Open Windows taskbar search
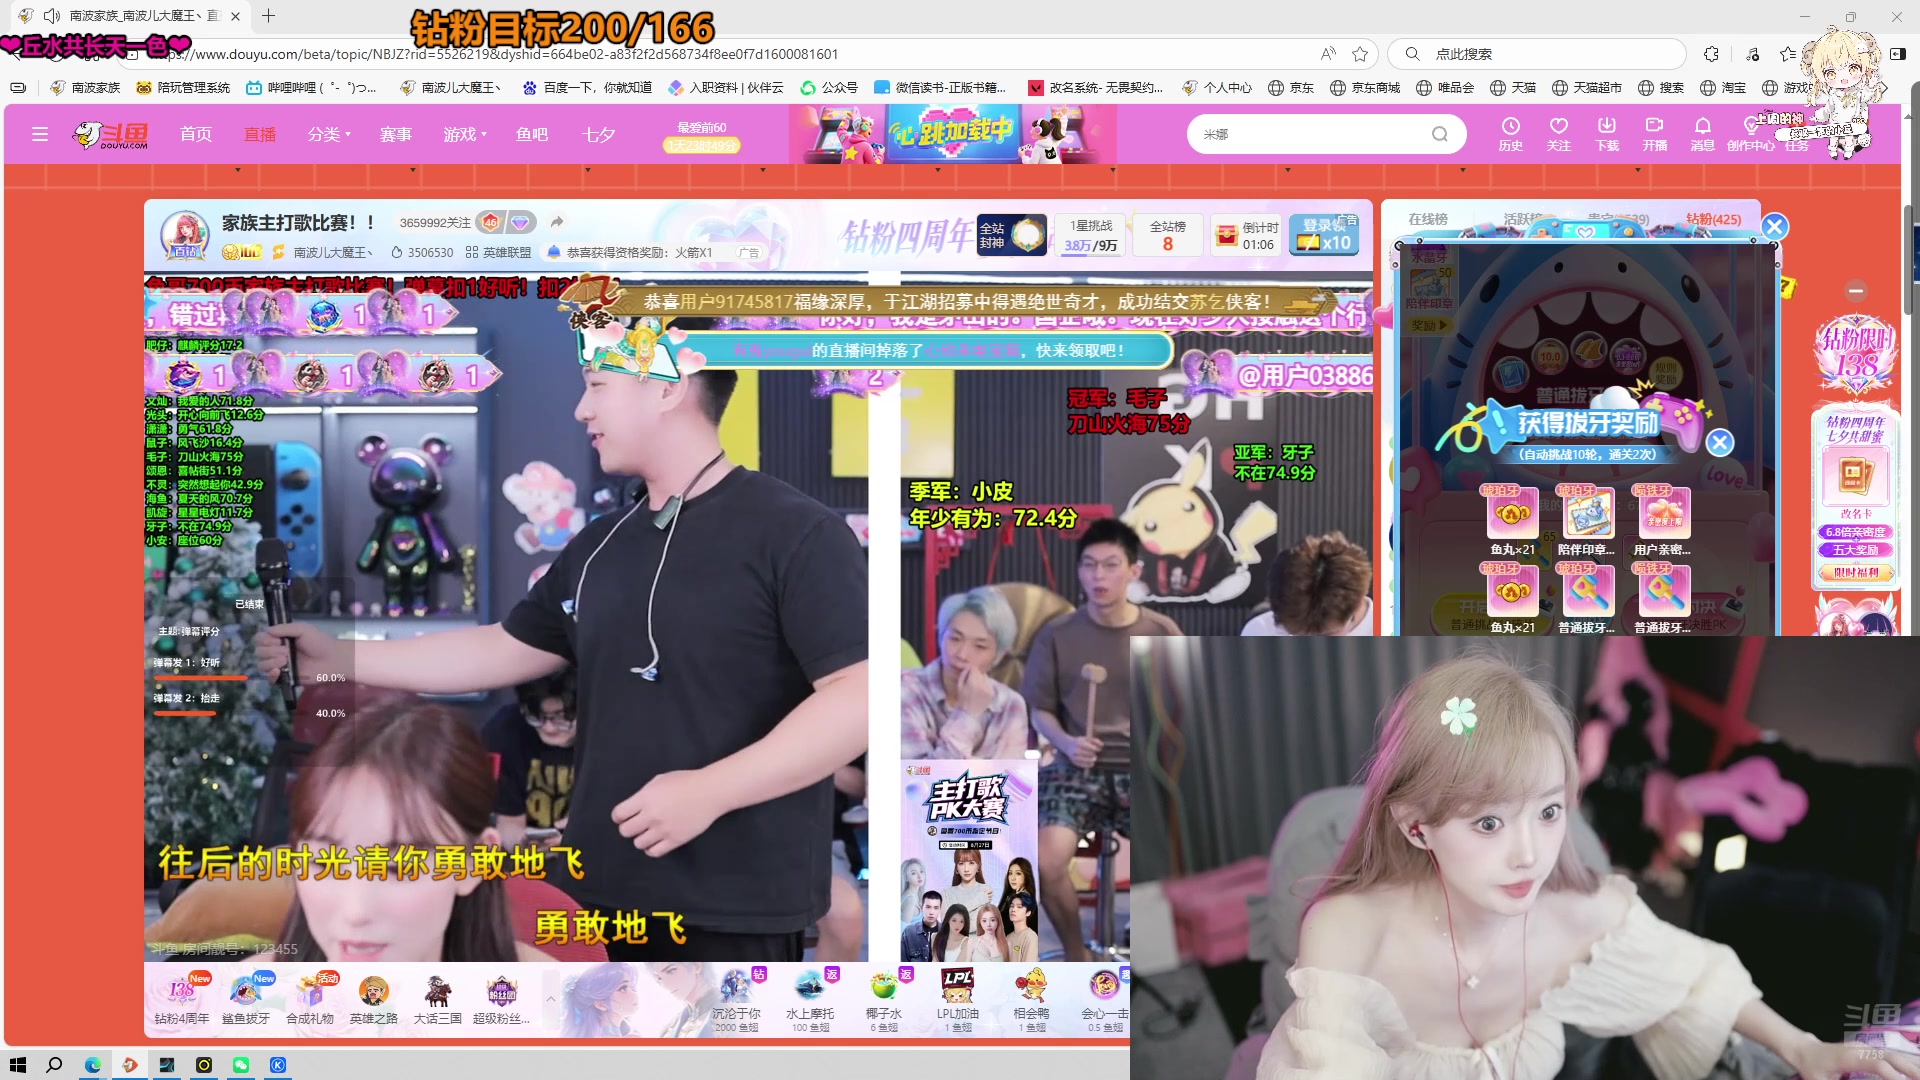The width and height of the screenshot is (1920, 1080). 55,1065
